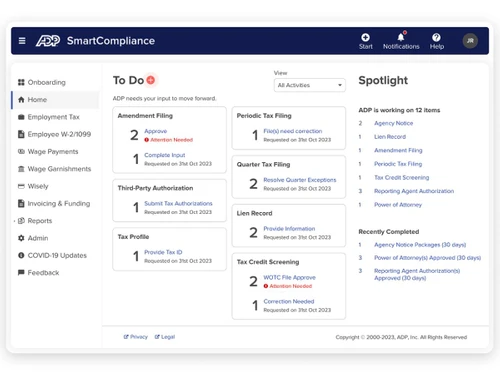Open Agency Notice Packages (30 days)
The height and width of the screenshot is (375, 500).
pyautogui.click(x=420, y=245)
